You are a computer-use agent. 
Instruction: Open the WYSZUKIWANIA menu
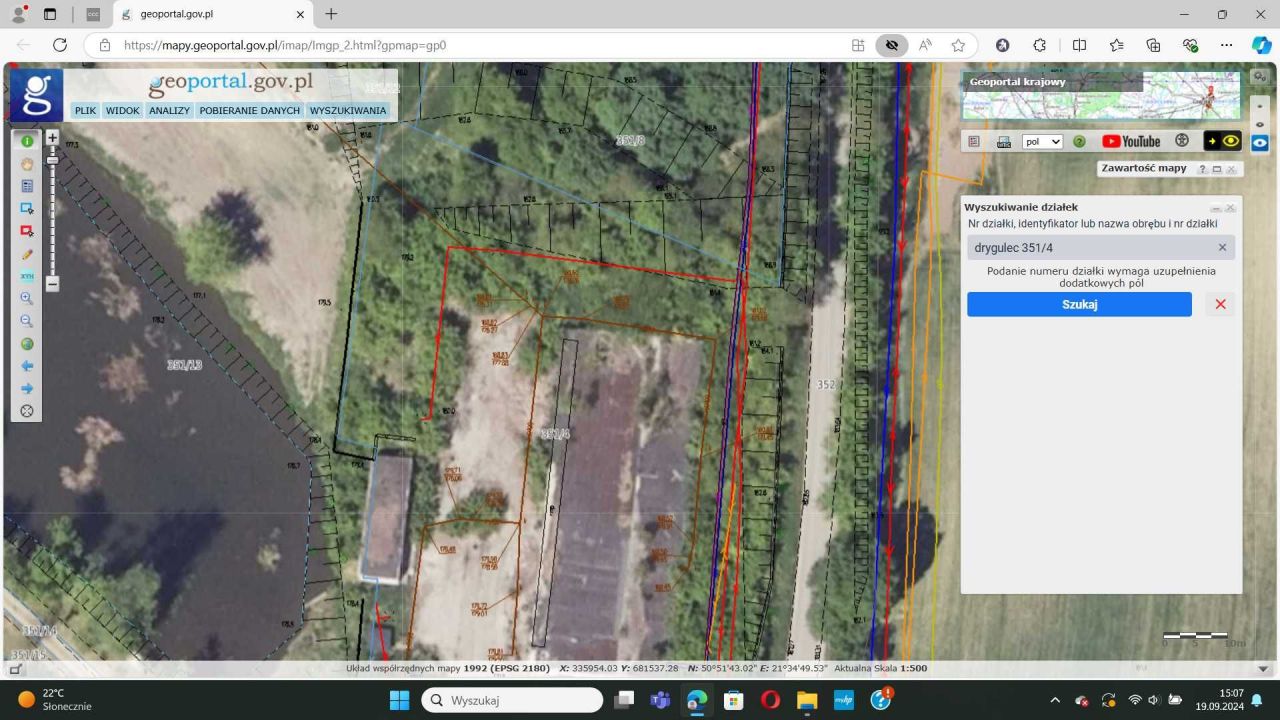tap(348, 111)
